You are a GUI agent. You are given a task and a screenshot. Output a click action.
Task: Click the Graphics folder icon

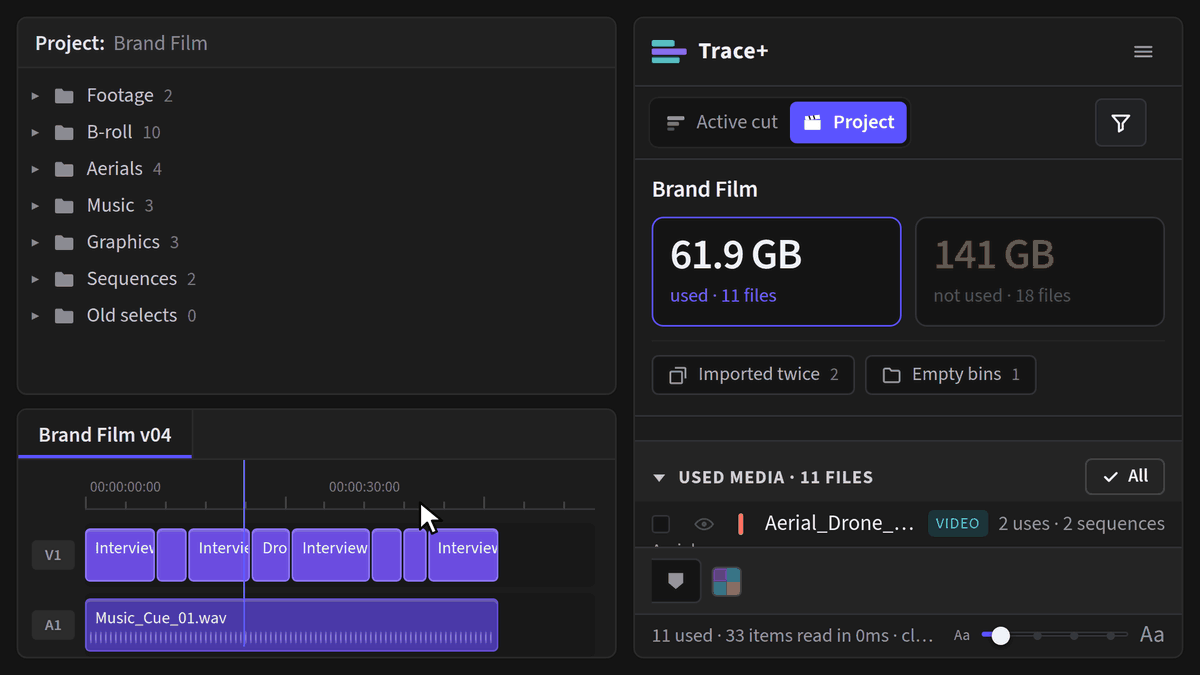[x=64, y=242]
